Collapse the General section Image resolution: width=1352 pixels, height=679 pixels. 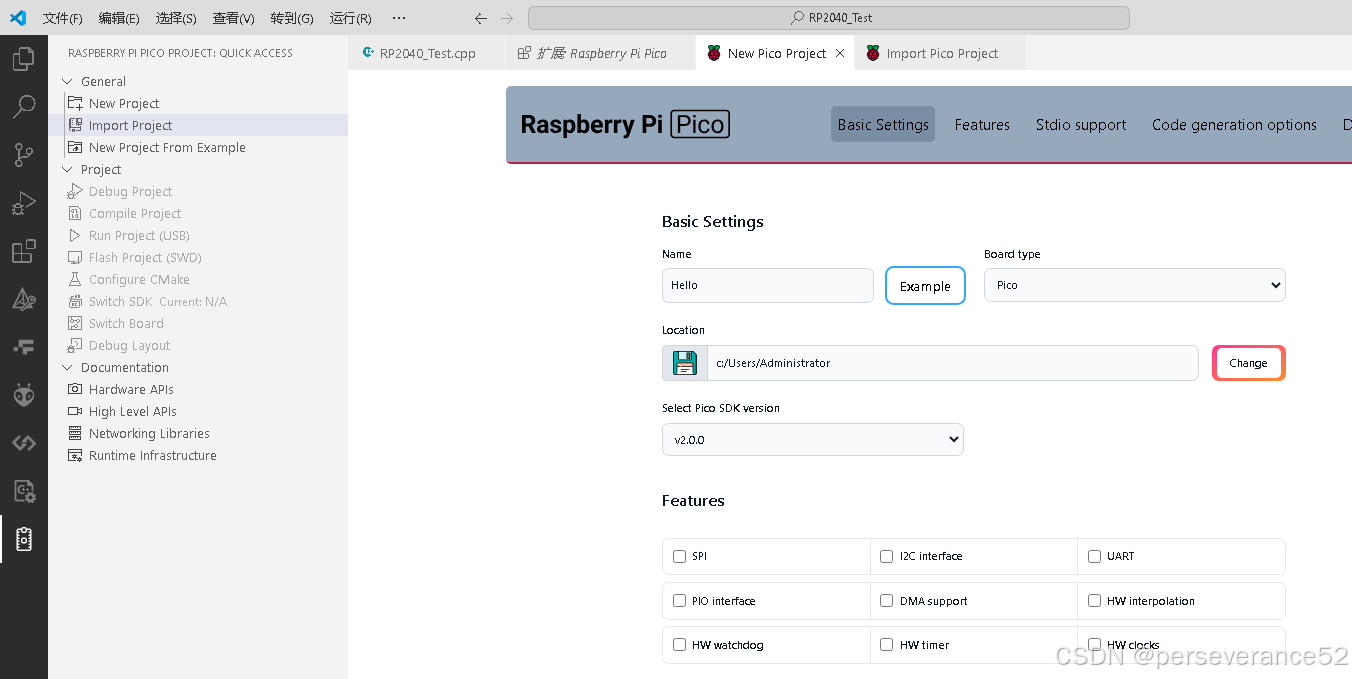(x=68, y=81)
